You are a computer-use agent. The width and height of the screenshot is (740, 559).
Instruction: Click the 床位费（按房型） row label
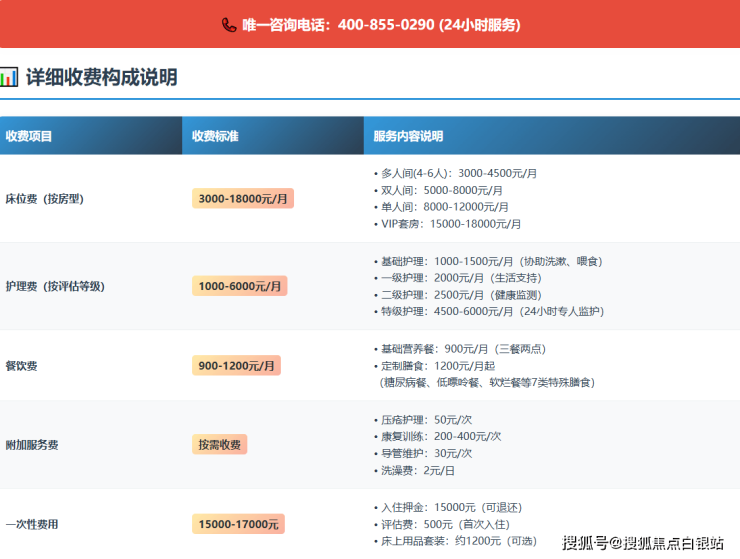pyautogui.click(x=44, y=199)
